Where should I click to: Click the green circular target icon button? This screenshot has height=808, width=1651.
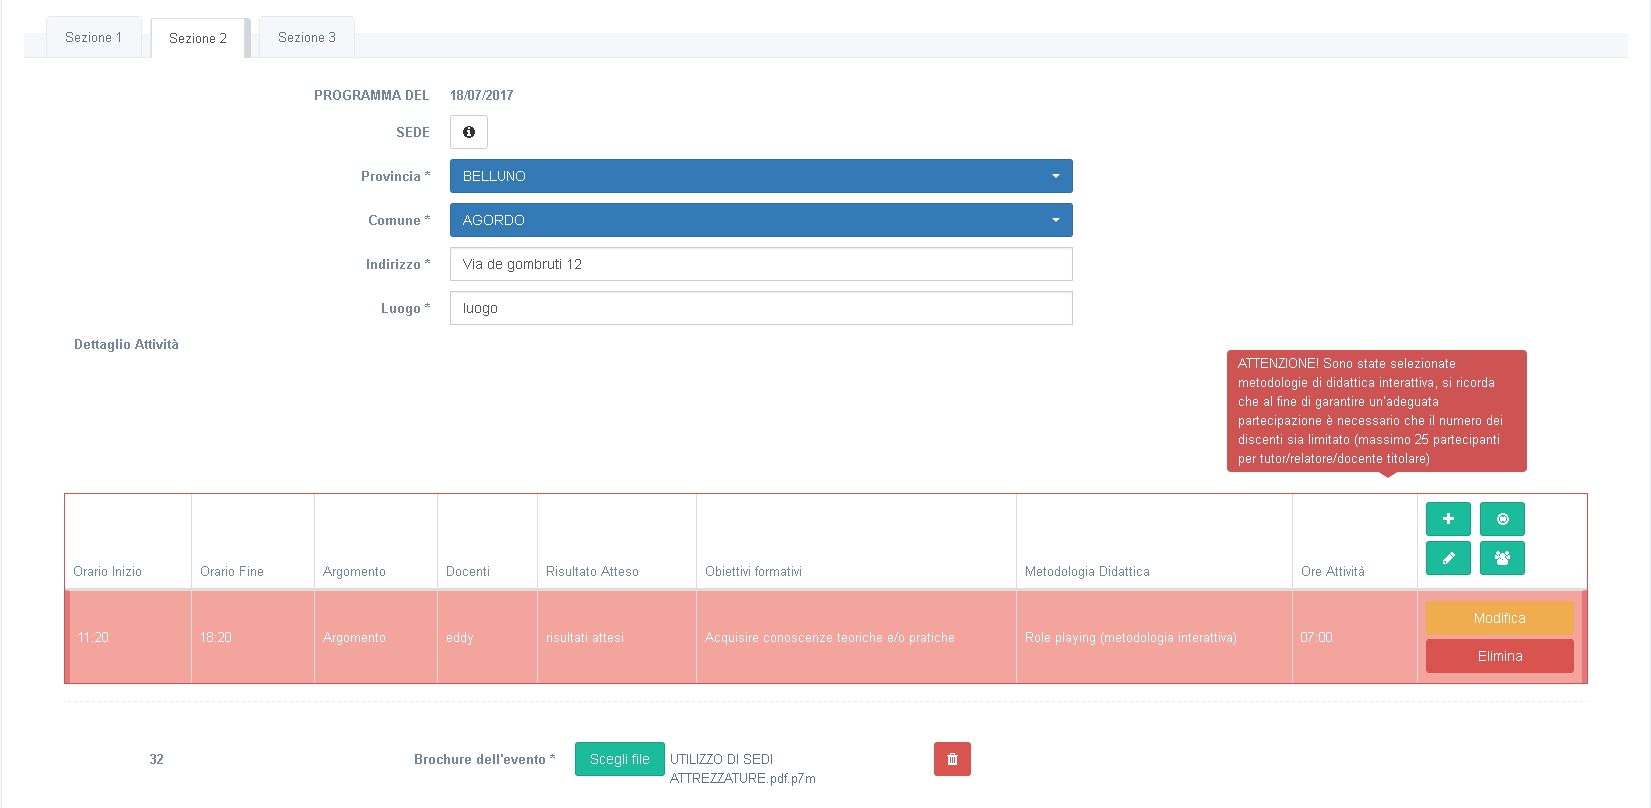[x=1502, y=519]
